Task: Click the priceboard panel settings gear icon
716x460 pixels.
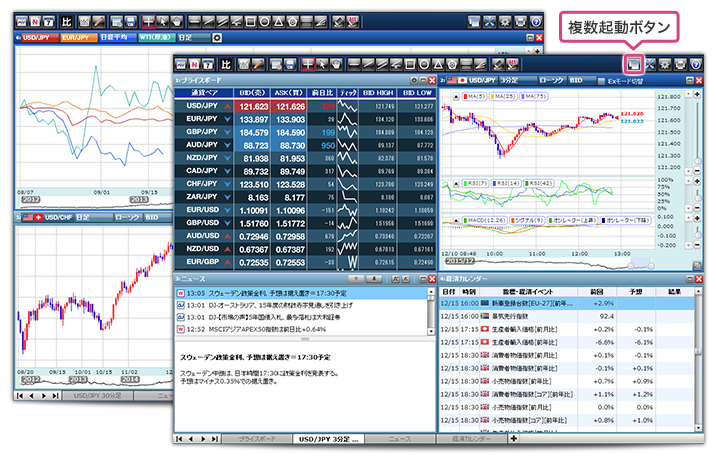Action: coord(414,80)
